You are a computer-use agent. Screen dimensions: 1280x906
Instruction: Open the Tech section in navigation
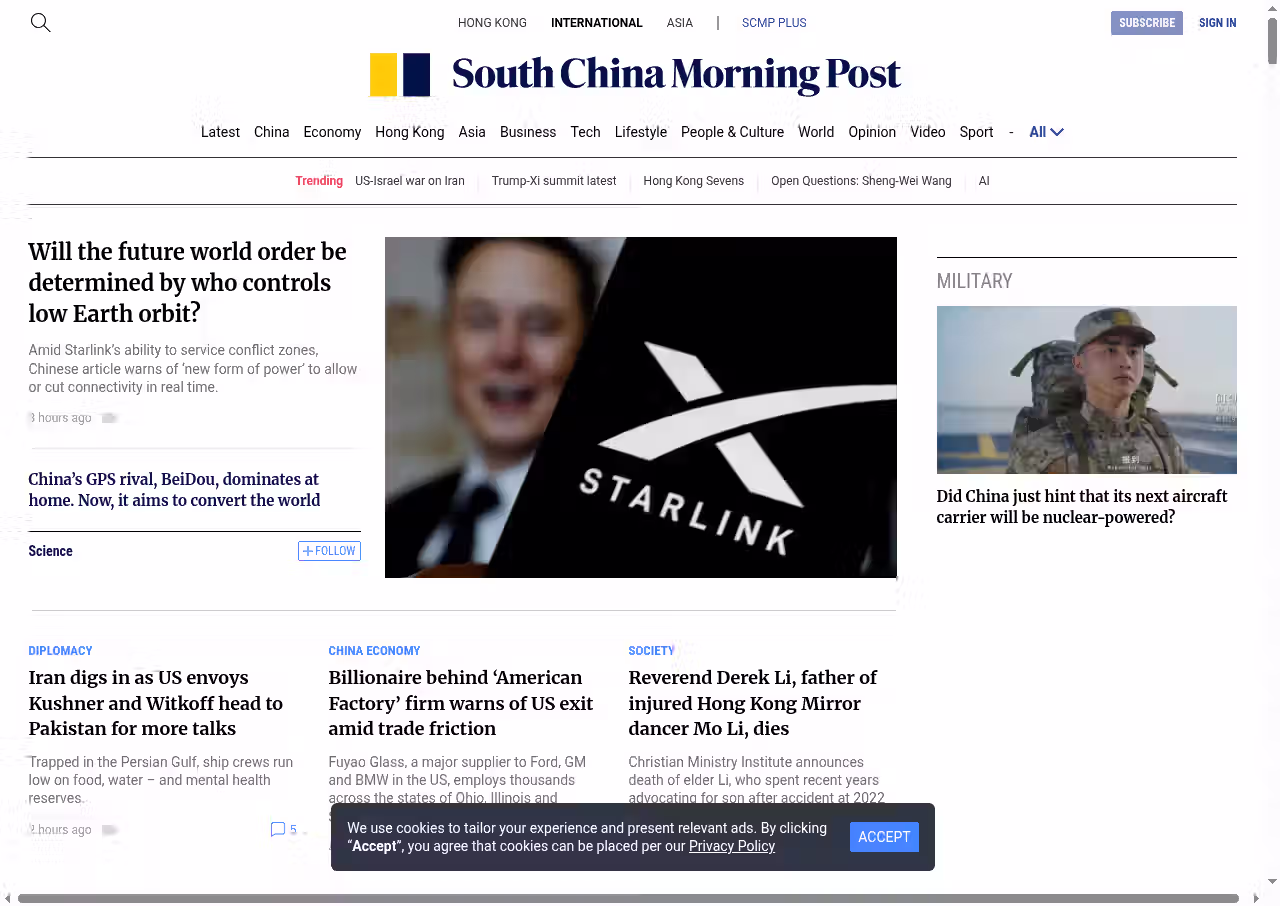585,132
